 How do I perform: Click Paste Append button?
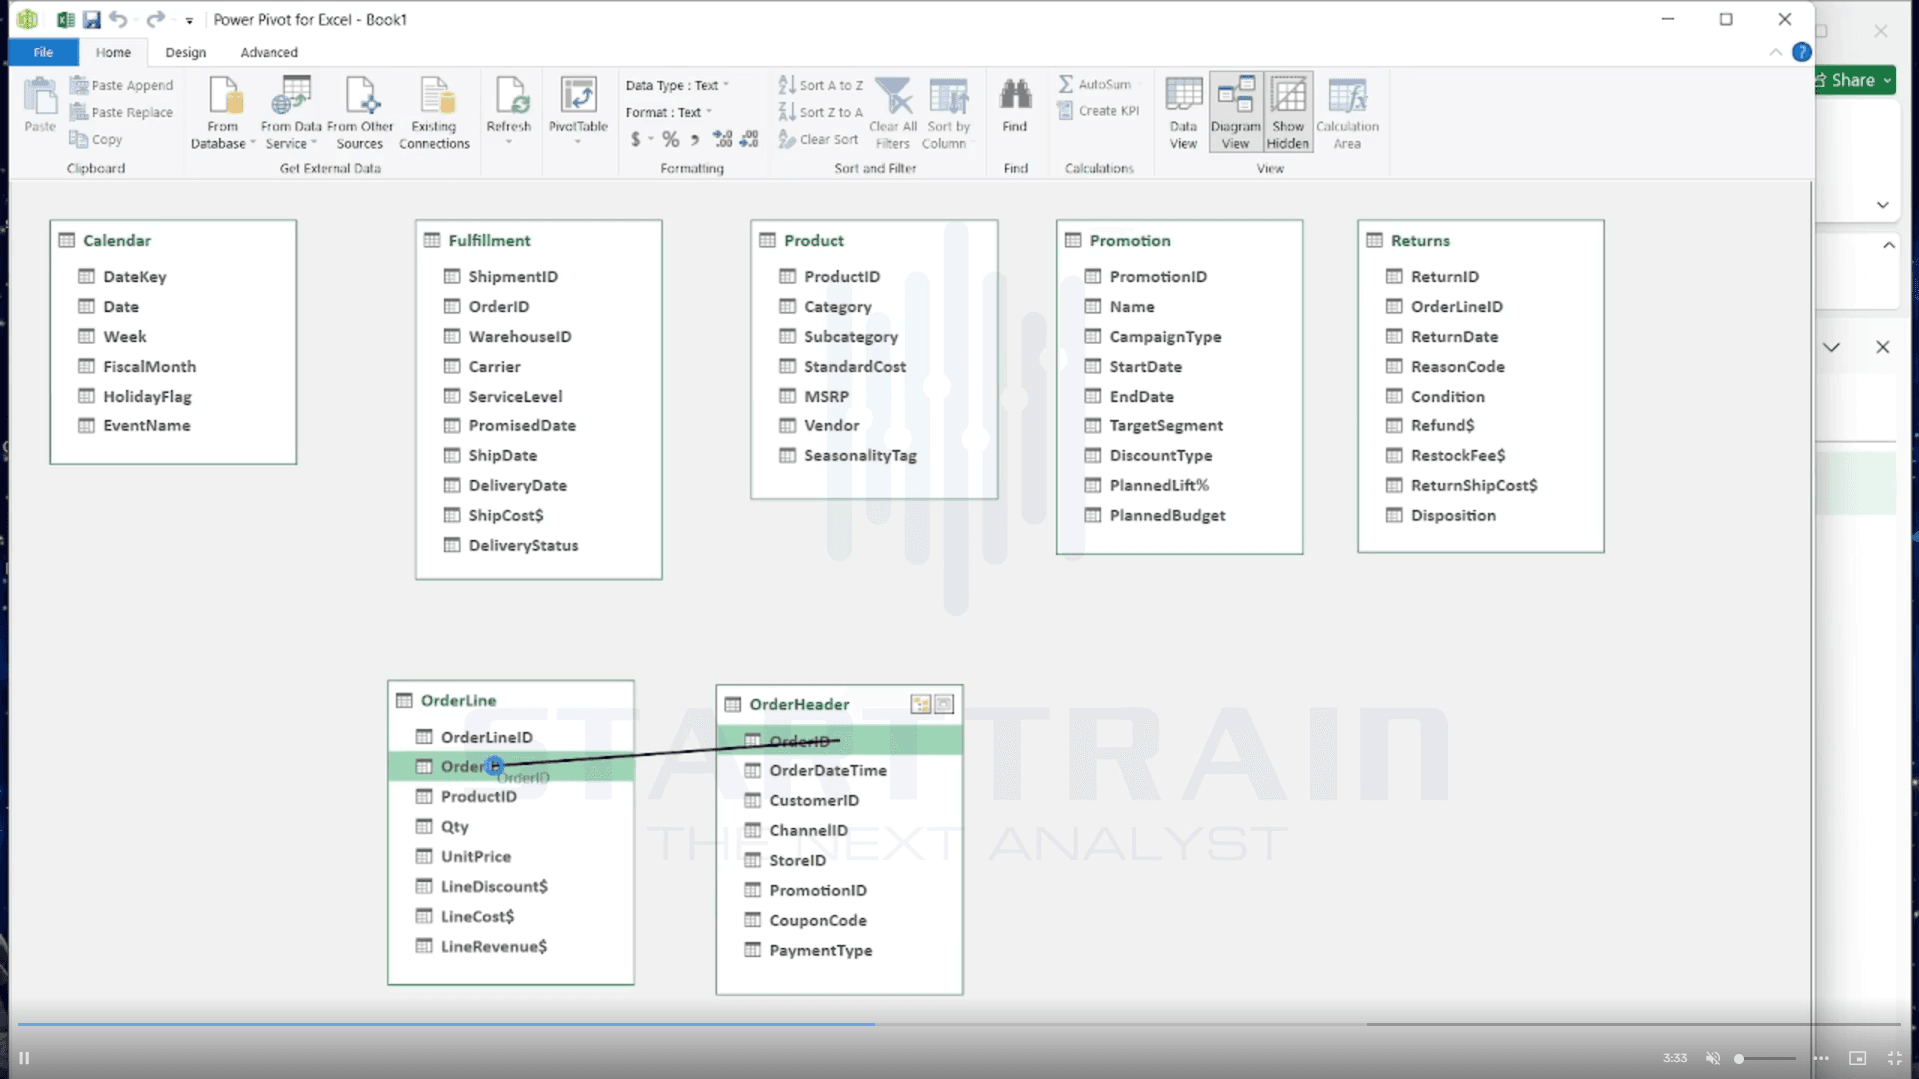pos(122,85)
